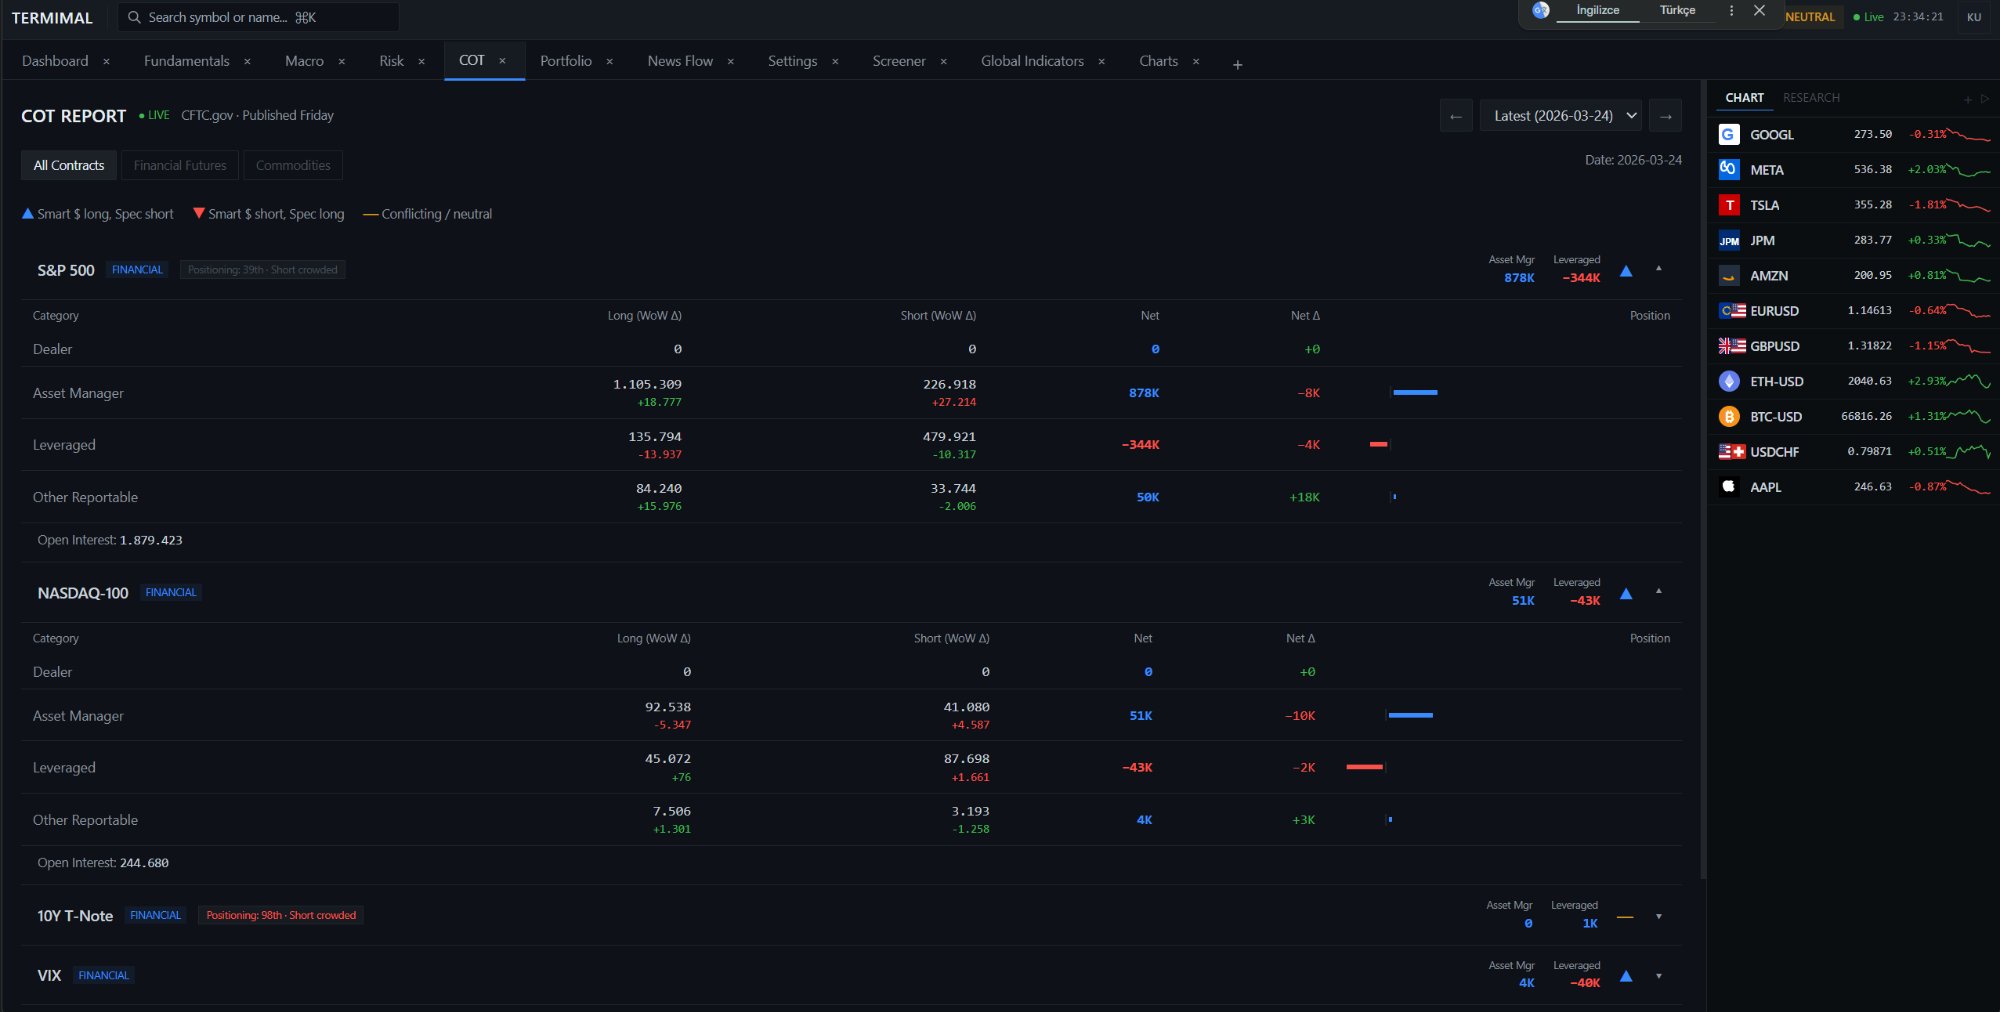Click the Bitcoin BTC-USD icon
The height and width of the screenshot is (1012, 2000).
[1729, 417]
